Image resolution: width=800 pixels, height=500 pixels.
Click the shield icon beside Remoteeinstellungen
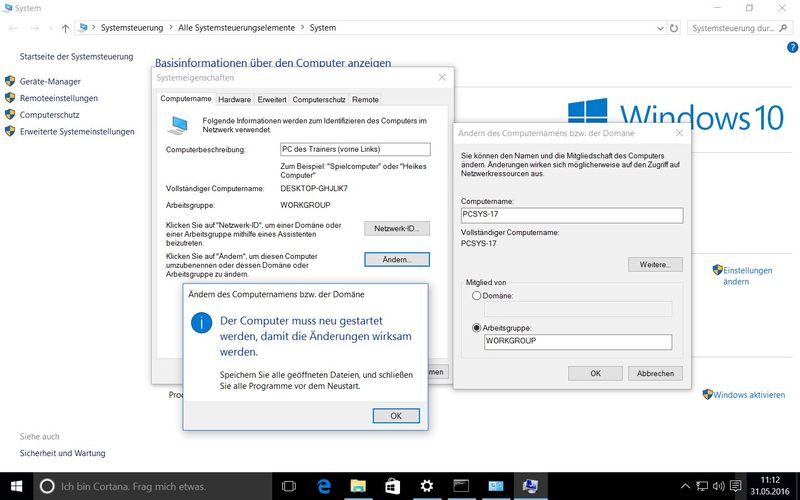(x=10, y=98)
